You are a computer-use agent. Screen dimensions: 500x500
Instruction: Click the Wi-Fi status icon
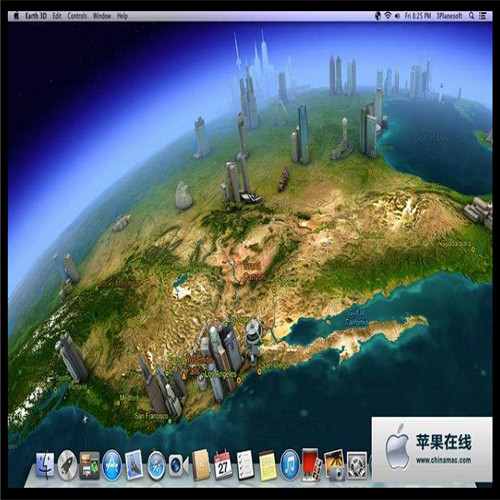click(388, 16)
